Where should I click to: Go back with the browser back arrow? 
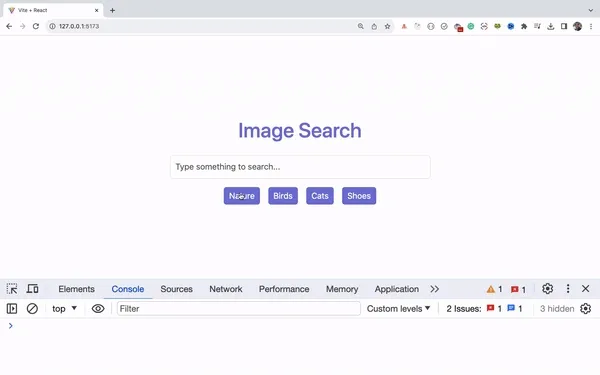coord(9,26)
